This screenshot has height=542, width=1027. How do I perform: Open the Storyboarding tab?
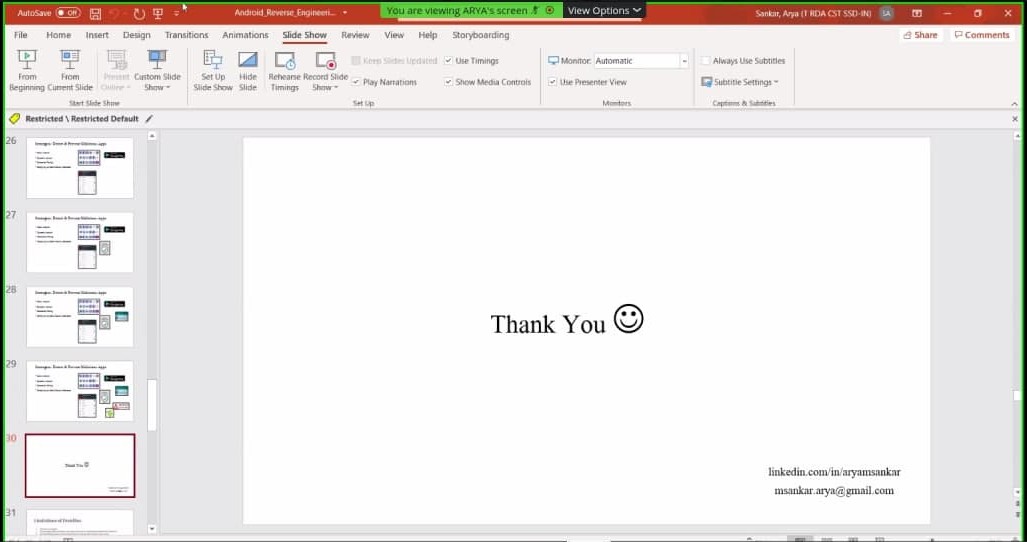pyautogui.click(x=481, y=35)
